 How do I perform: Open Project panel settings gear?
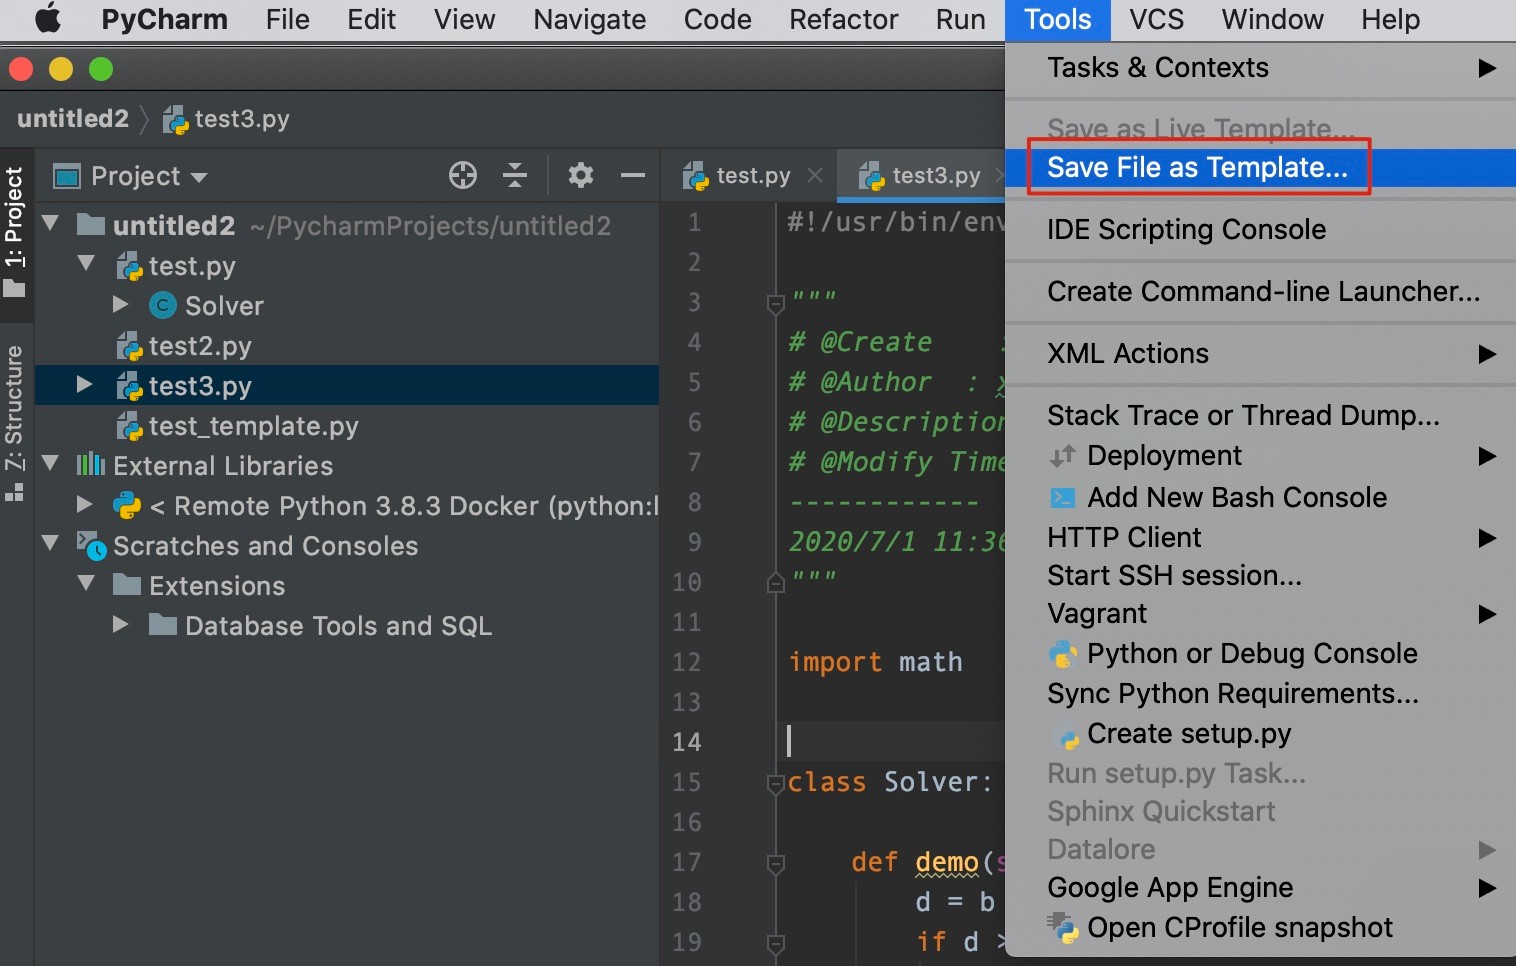tap(581, 176)
